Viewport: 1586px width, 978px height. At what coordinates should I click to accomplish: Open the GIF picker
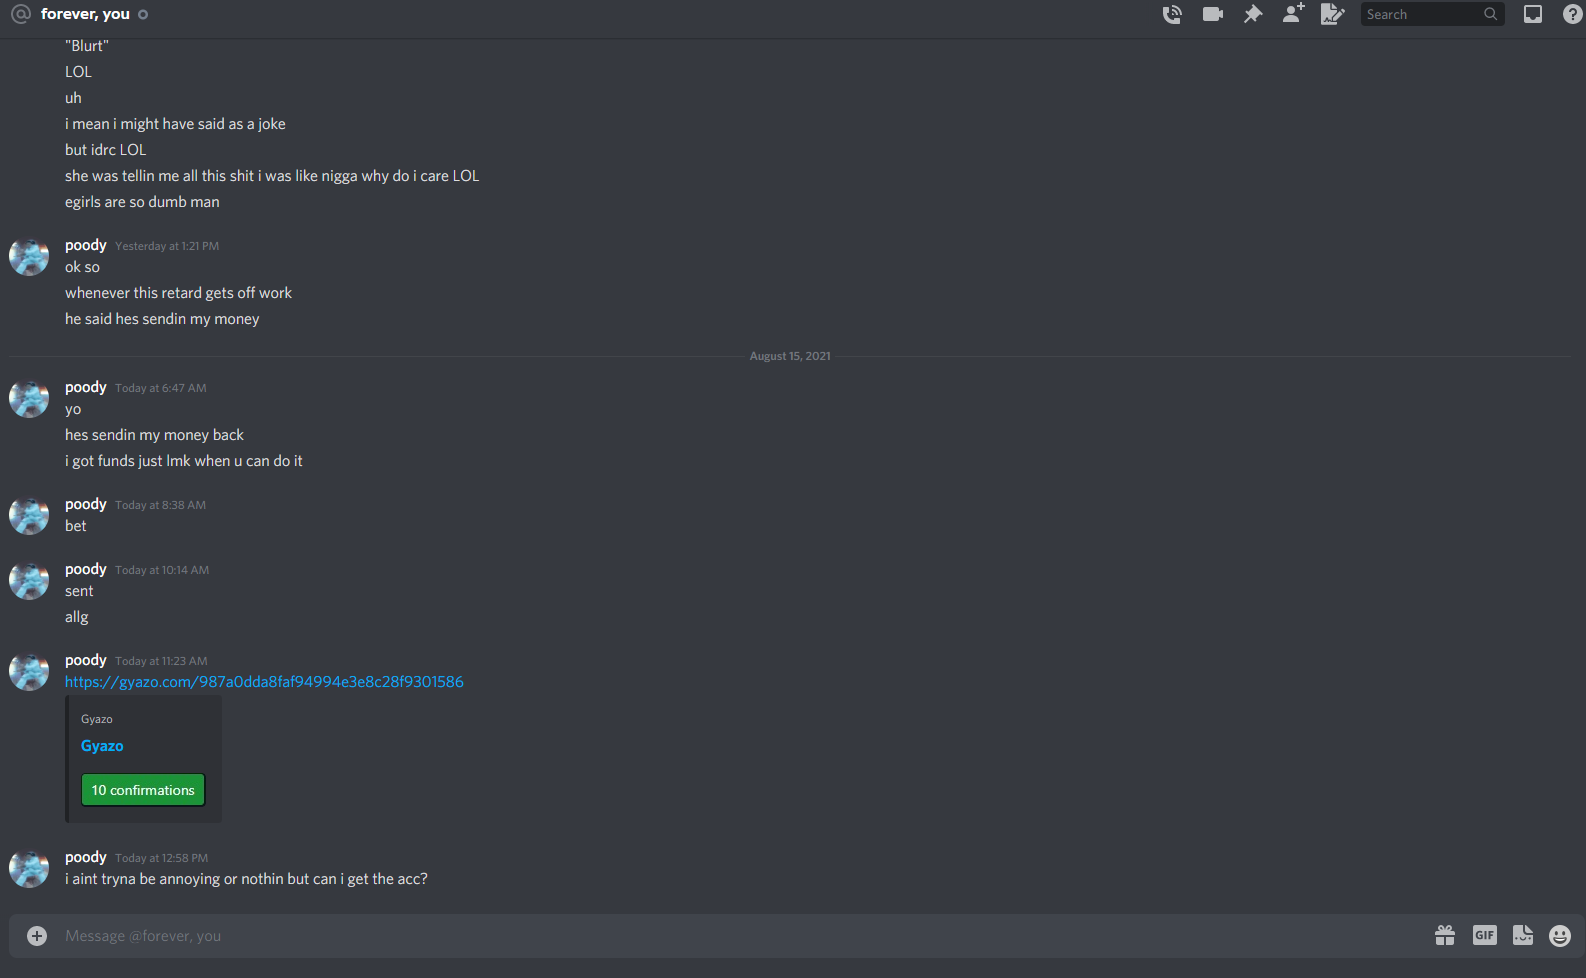point(1484,935)
